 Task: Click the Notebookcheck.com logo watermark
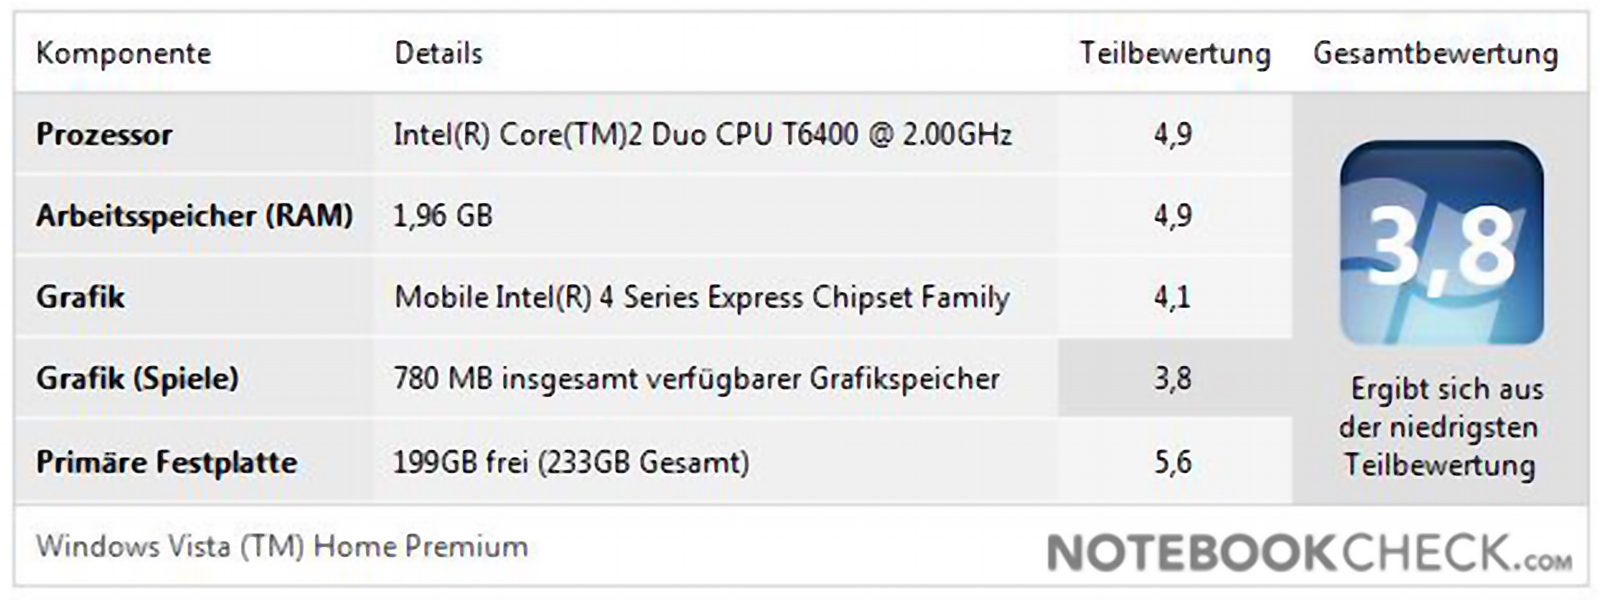pos(1308,553)
